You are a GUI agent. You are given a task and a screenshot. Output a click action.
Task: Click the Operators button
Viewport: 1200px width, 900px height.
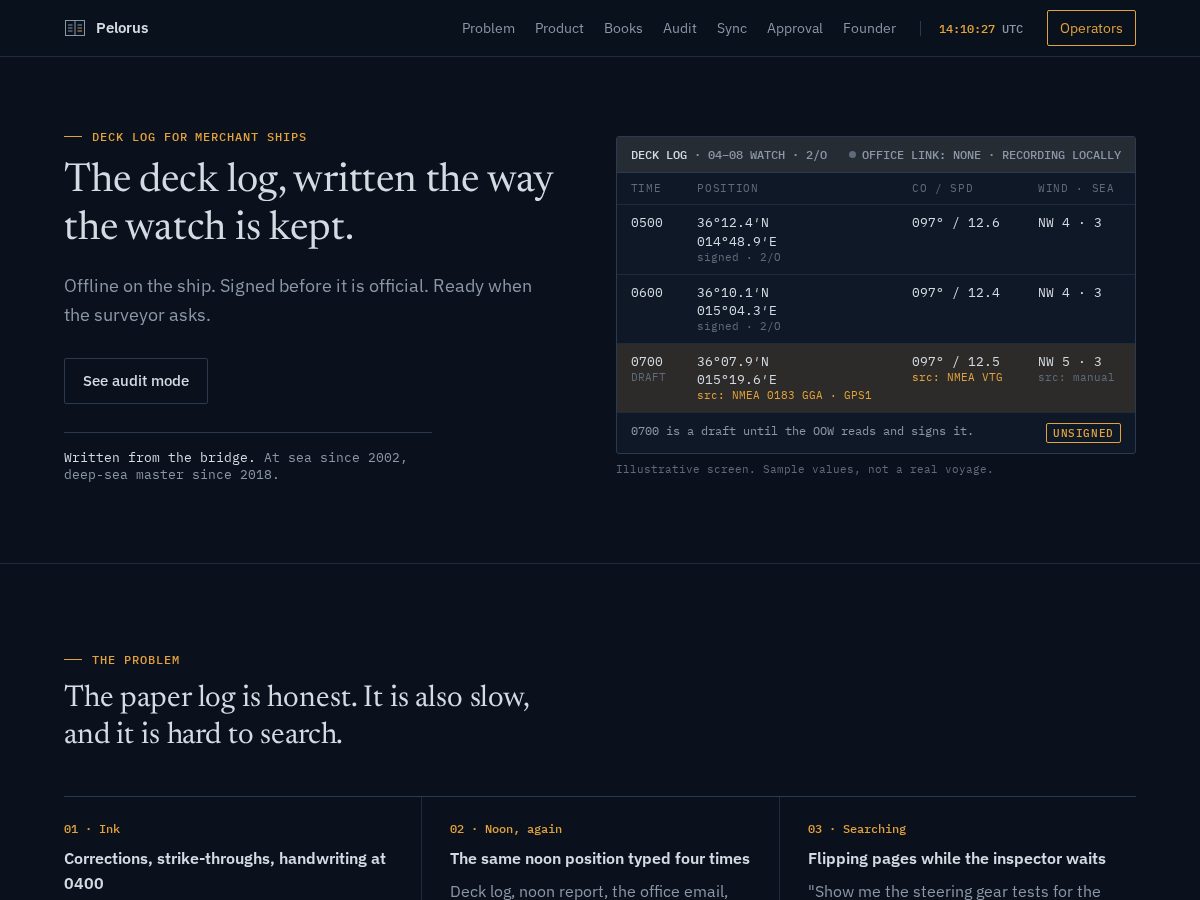point(1091,28)
